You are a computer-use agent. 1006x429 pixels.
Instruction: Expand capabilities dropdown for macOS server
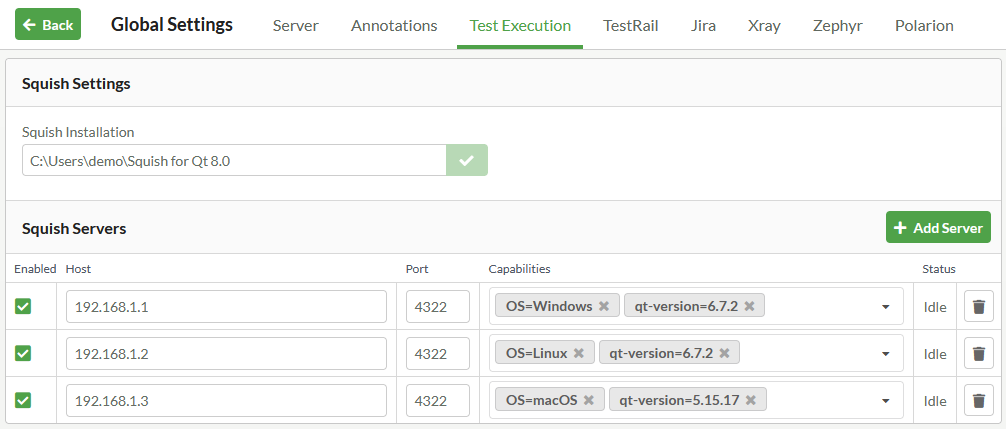coord(885,401)
